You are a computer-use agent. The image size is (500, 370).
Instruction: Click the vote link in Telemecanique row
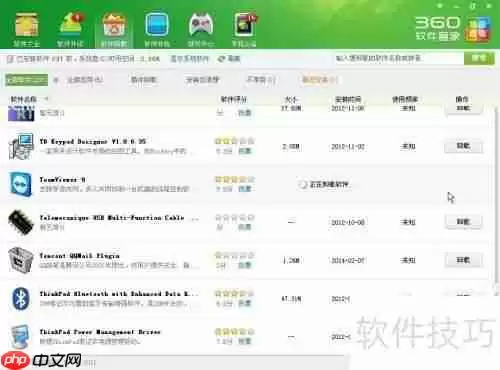[x=245, y=227]
